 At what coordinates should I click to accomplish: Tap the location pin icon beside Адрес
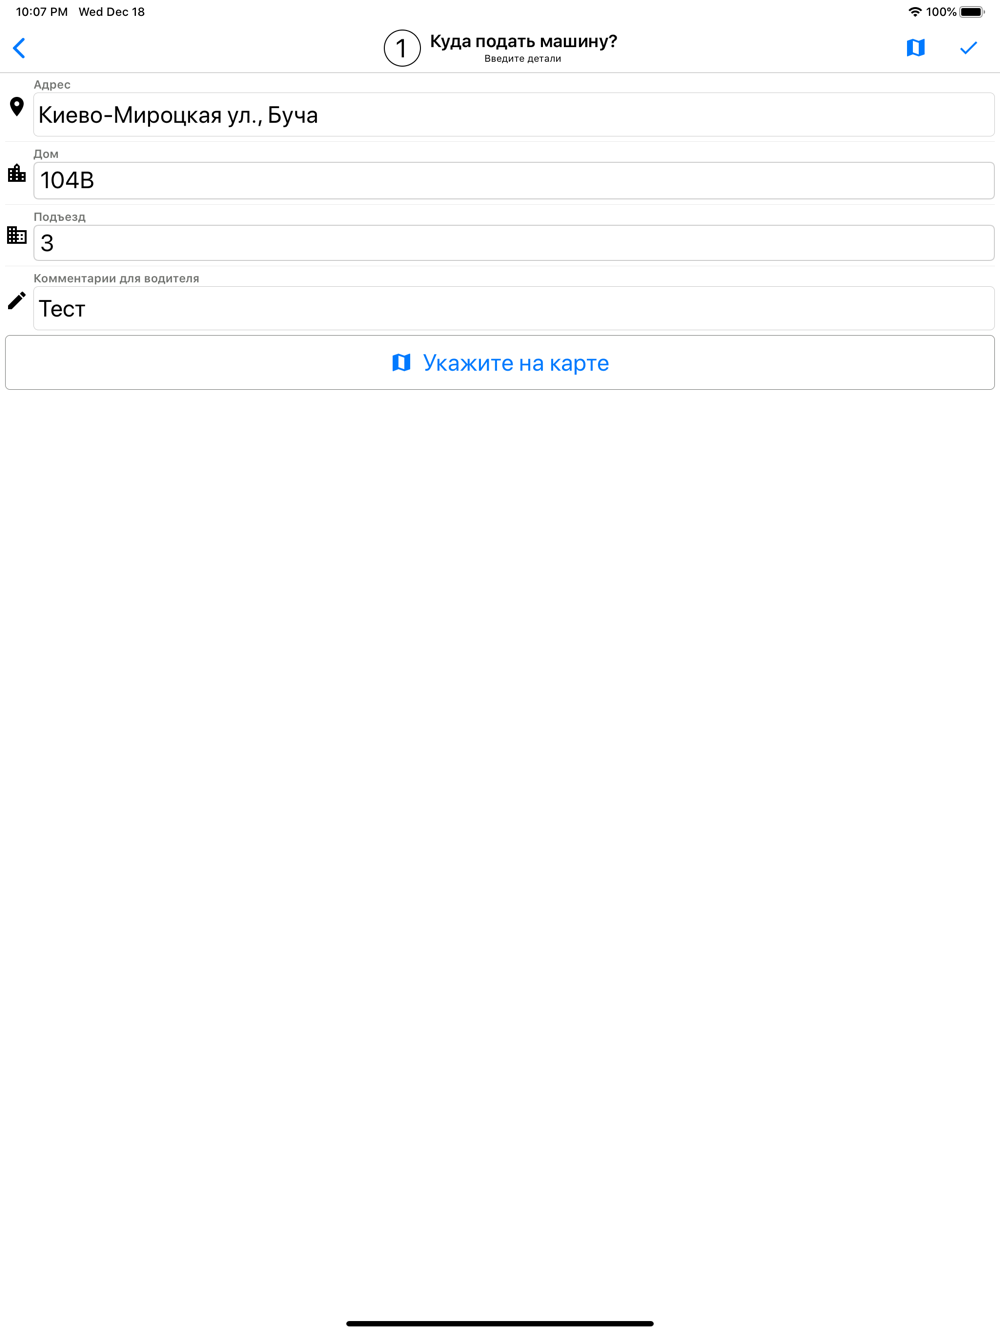(x=17, y=107)
